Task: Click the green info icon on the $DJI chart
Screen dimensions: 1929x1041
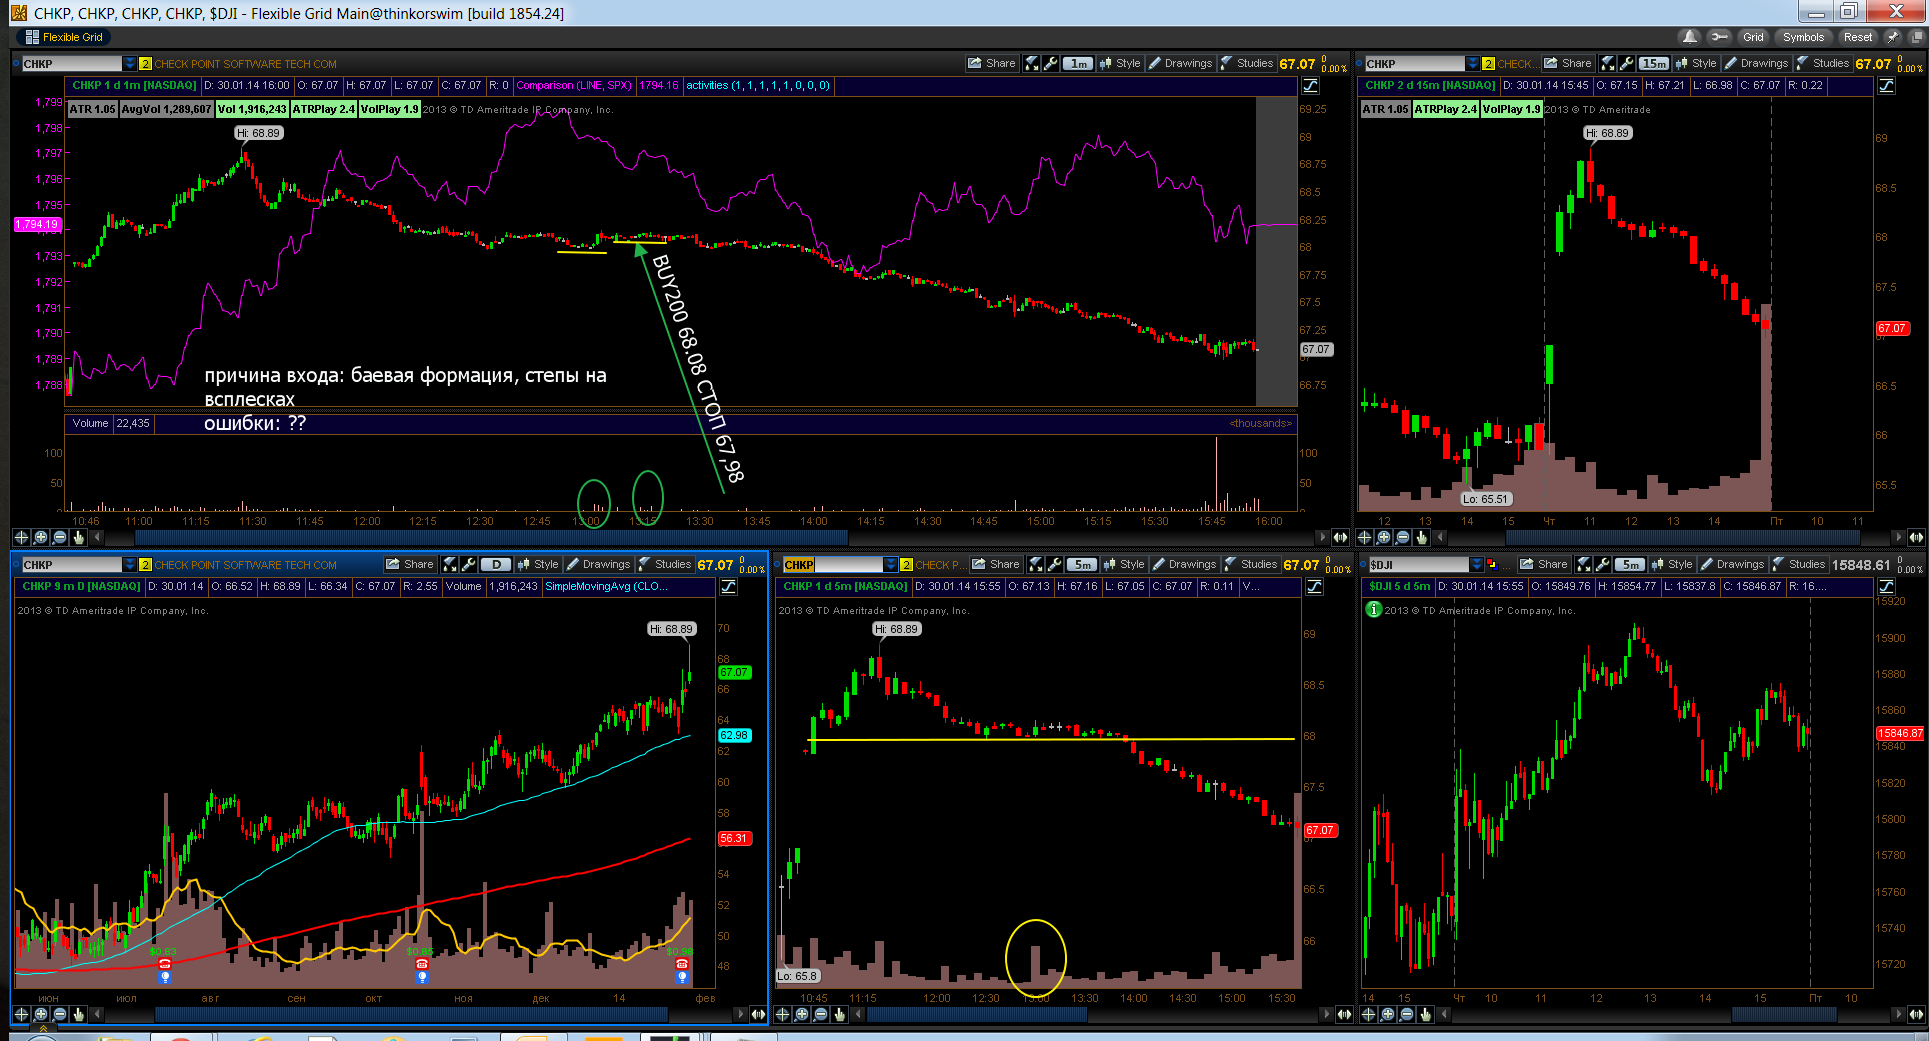Action: pyautogui.click(x=1374, y=610)
